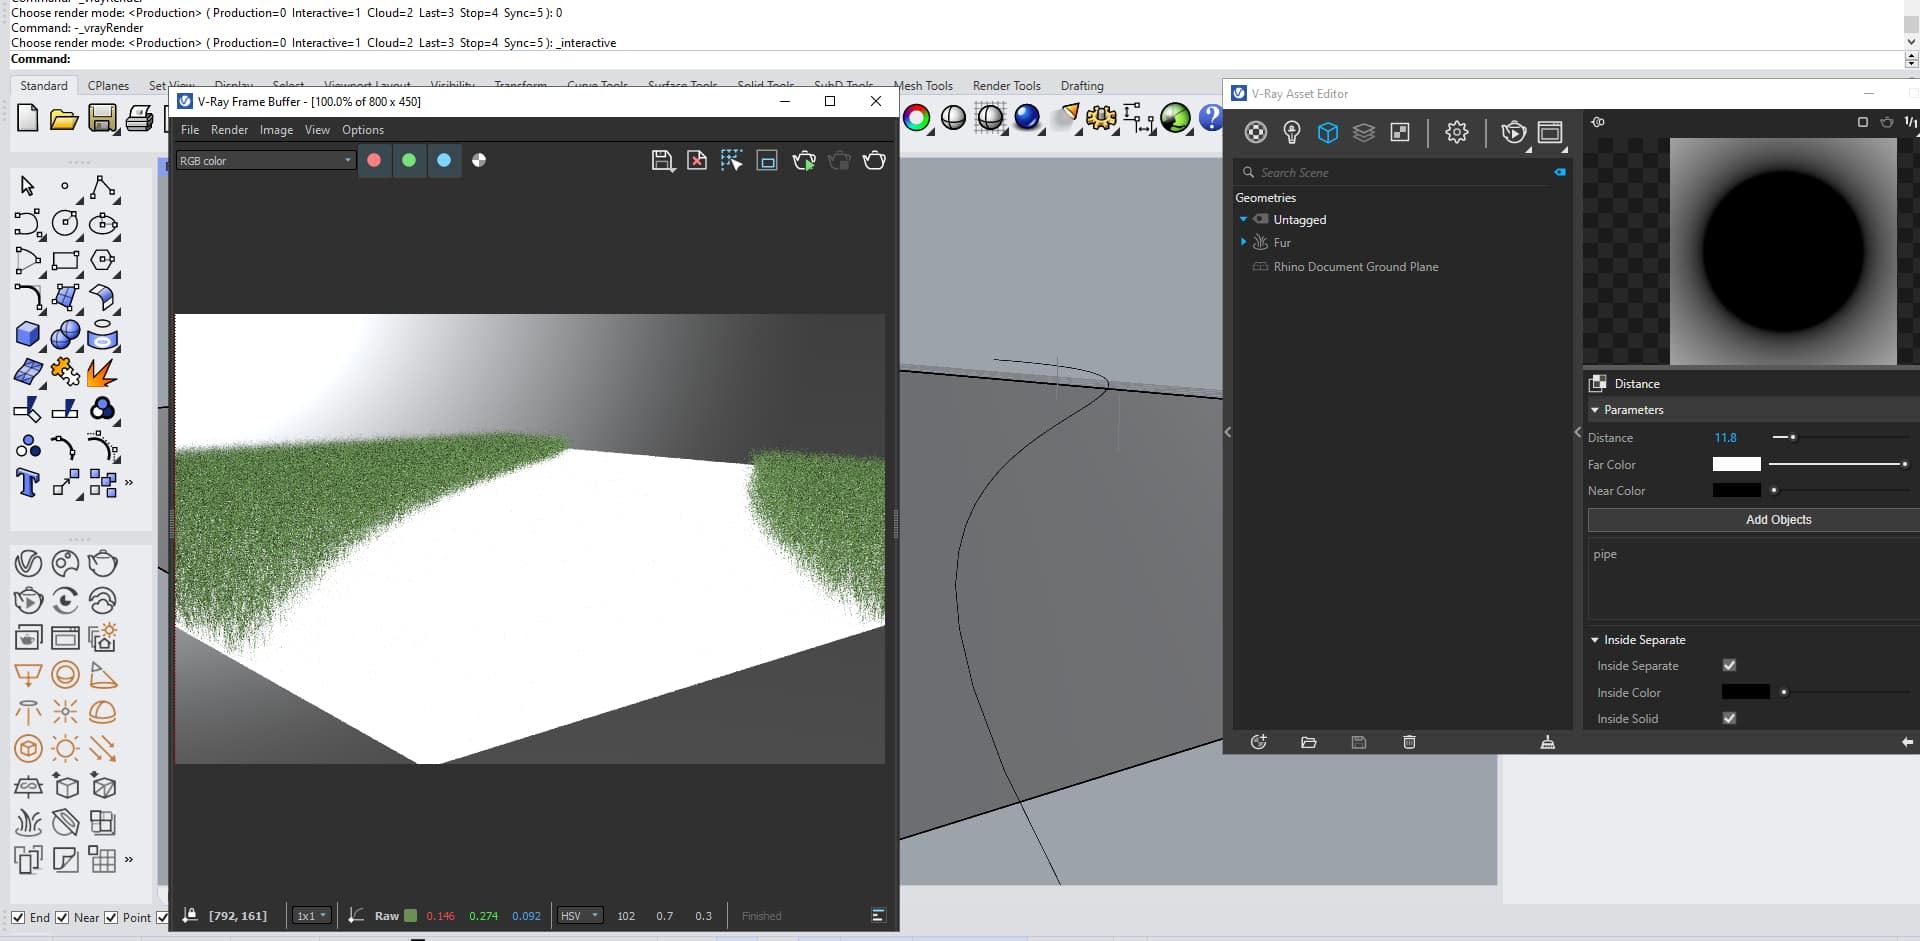Screen dimensions: 1920x941
Task: Select the pipe entry in the object list
Action: [1605, 554]
